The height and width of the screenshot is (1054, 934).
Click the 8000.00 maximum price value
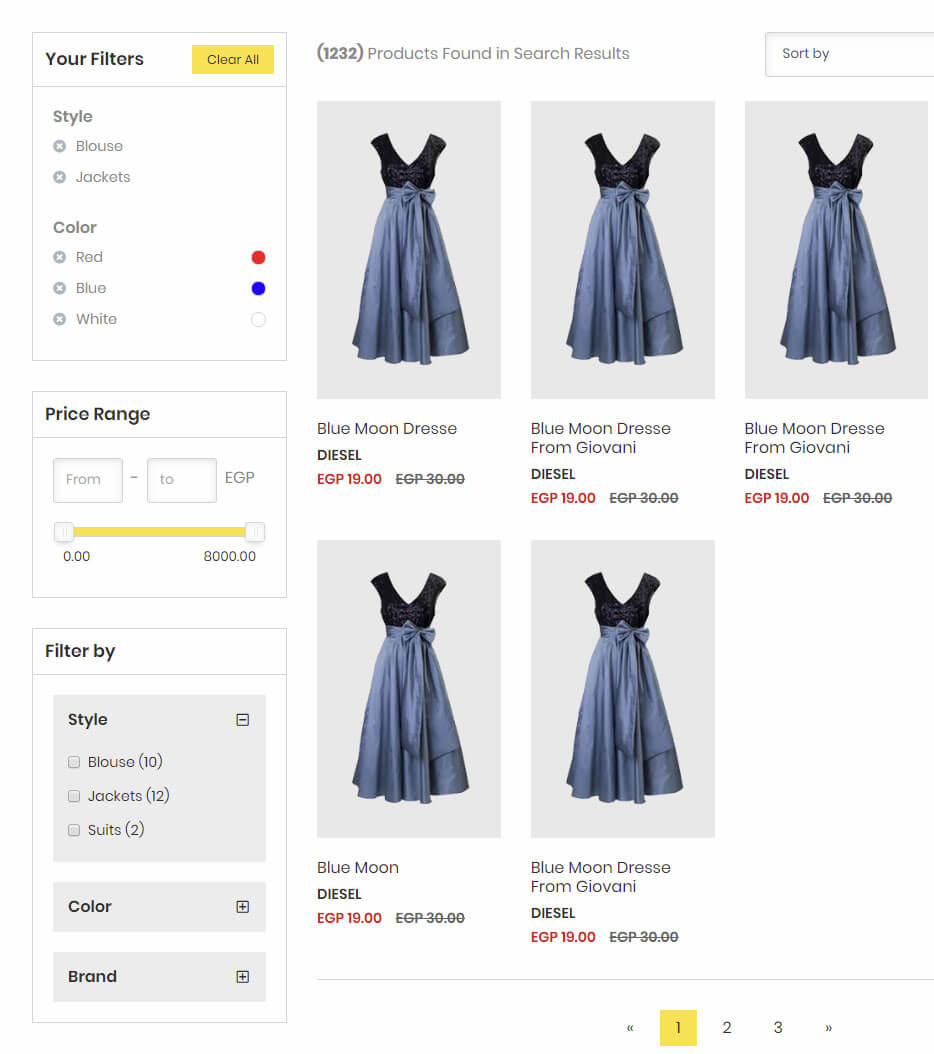229,556
